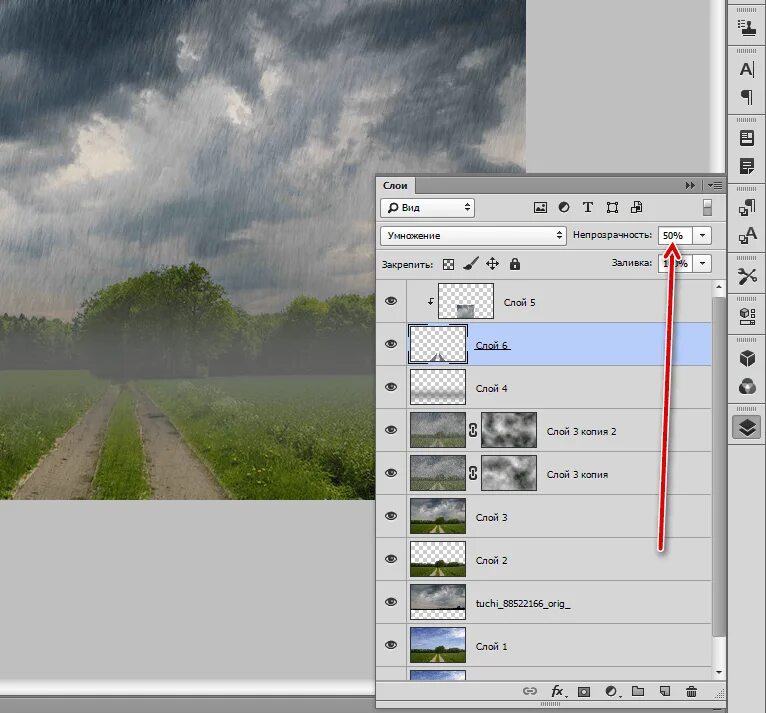Viewport: 766px width, 713px height.
Task: Click the Слой 3 layer thumbnail
Action: [438, 516]
